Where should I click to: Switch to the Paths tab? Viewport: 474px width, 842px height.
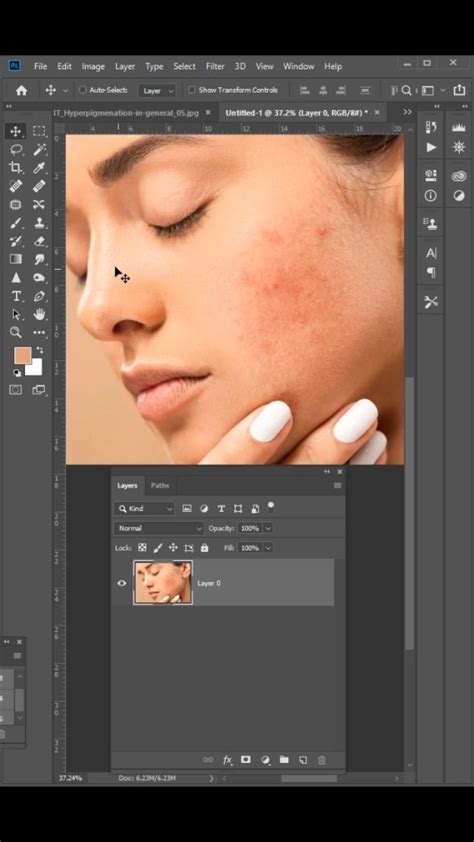(159, 485)
